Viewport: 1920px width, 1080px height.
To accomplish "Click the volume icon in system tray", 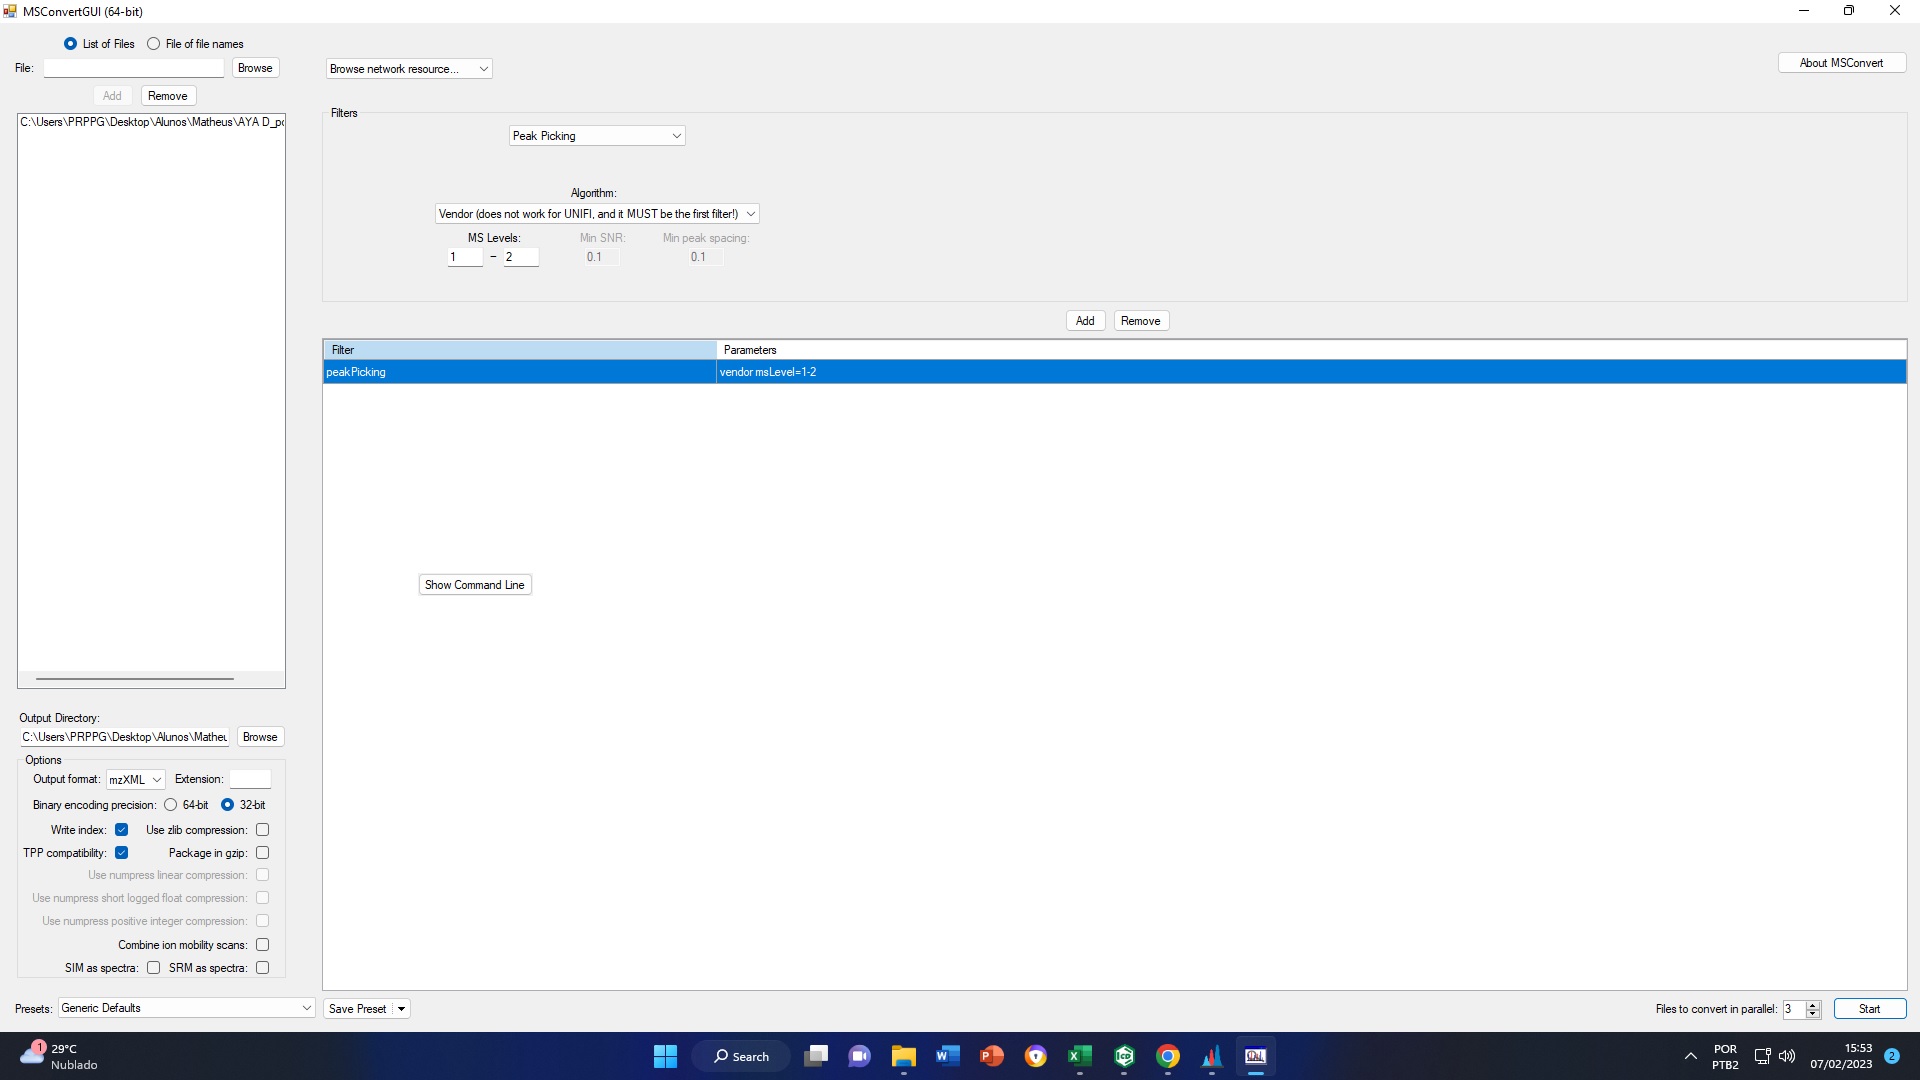I will point(1787,1056).
